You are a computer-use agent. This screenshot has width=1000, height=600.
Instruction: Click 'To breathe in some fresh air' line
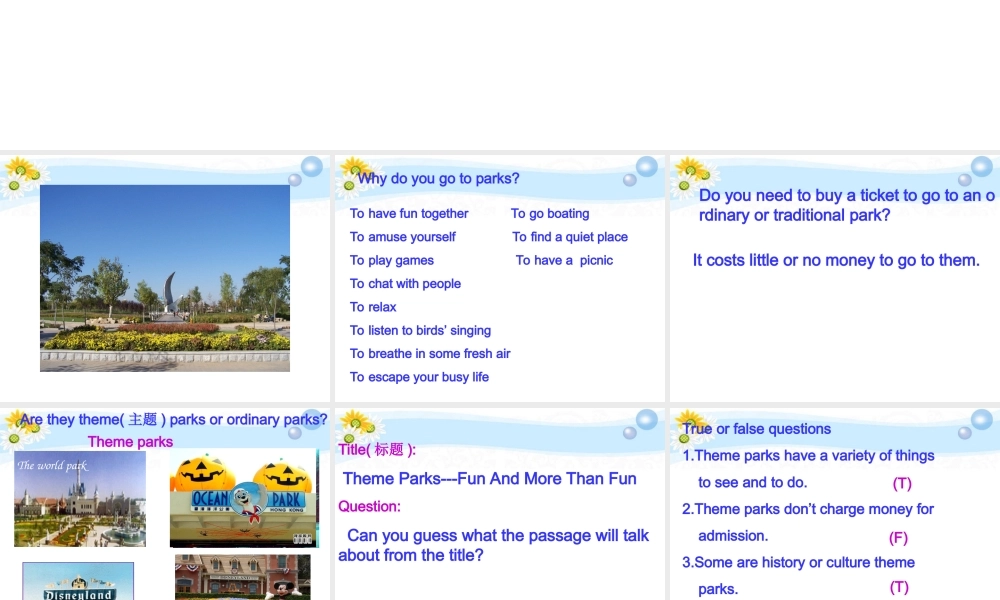(430, 353)
